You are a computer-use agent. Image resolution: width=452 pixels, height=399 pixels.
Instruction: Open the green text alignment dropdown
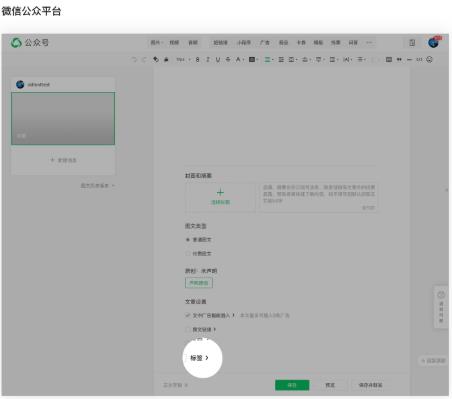[x=269, y=60]
